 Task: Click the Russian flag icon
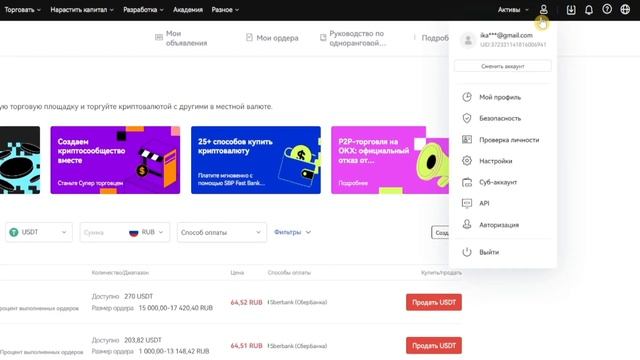point(133,232)
